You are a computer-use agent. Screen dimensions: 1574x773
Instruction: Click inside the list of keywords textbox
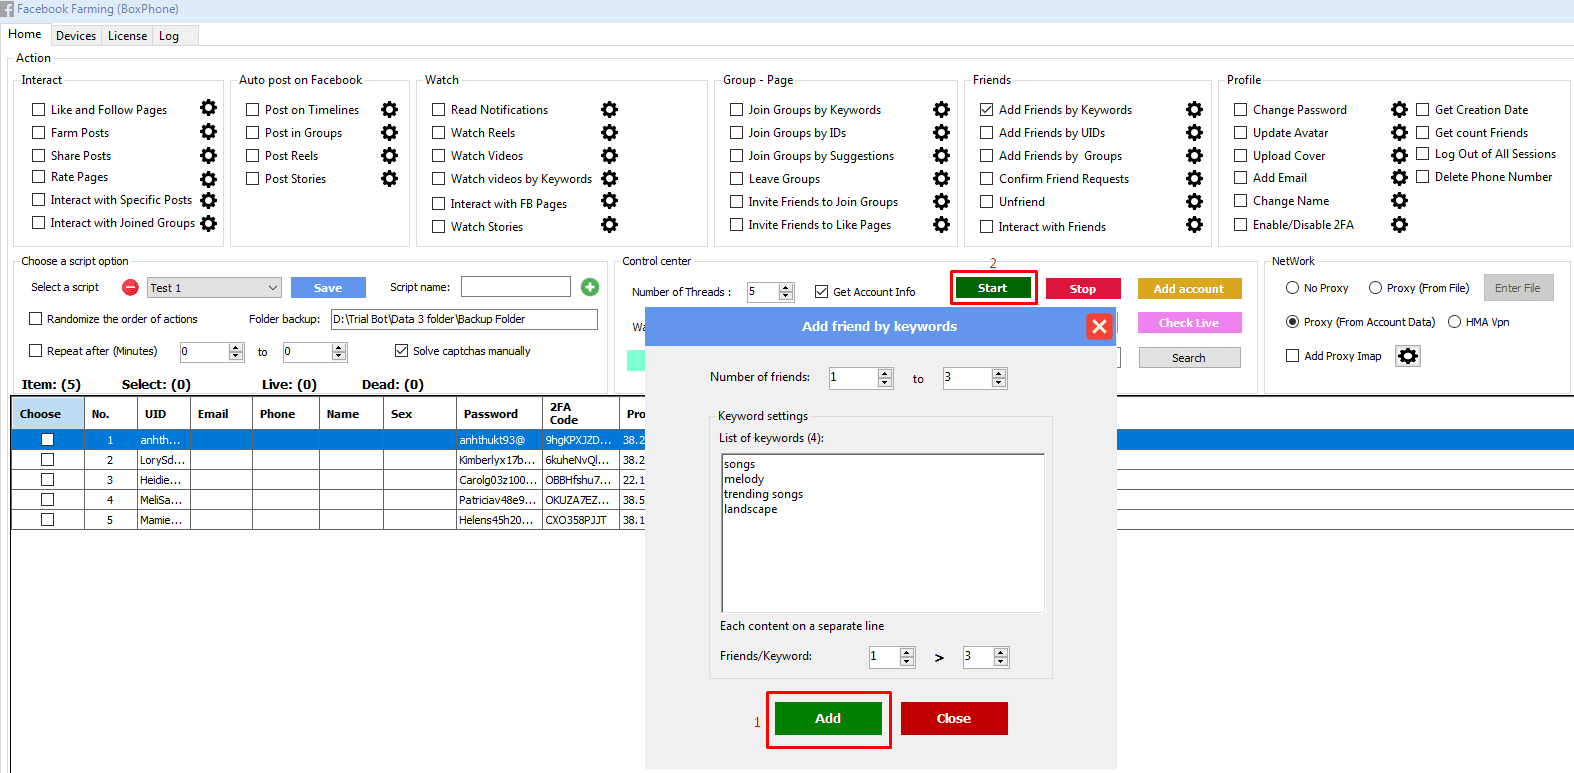pyautogui.click(x=883, y=533)
